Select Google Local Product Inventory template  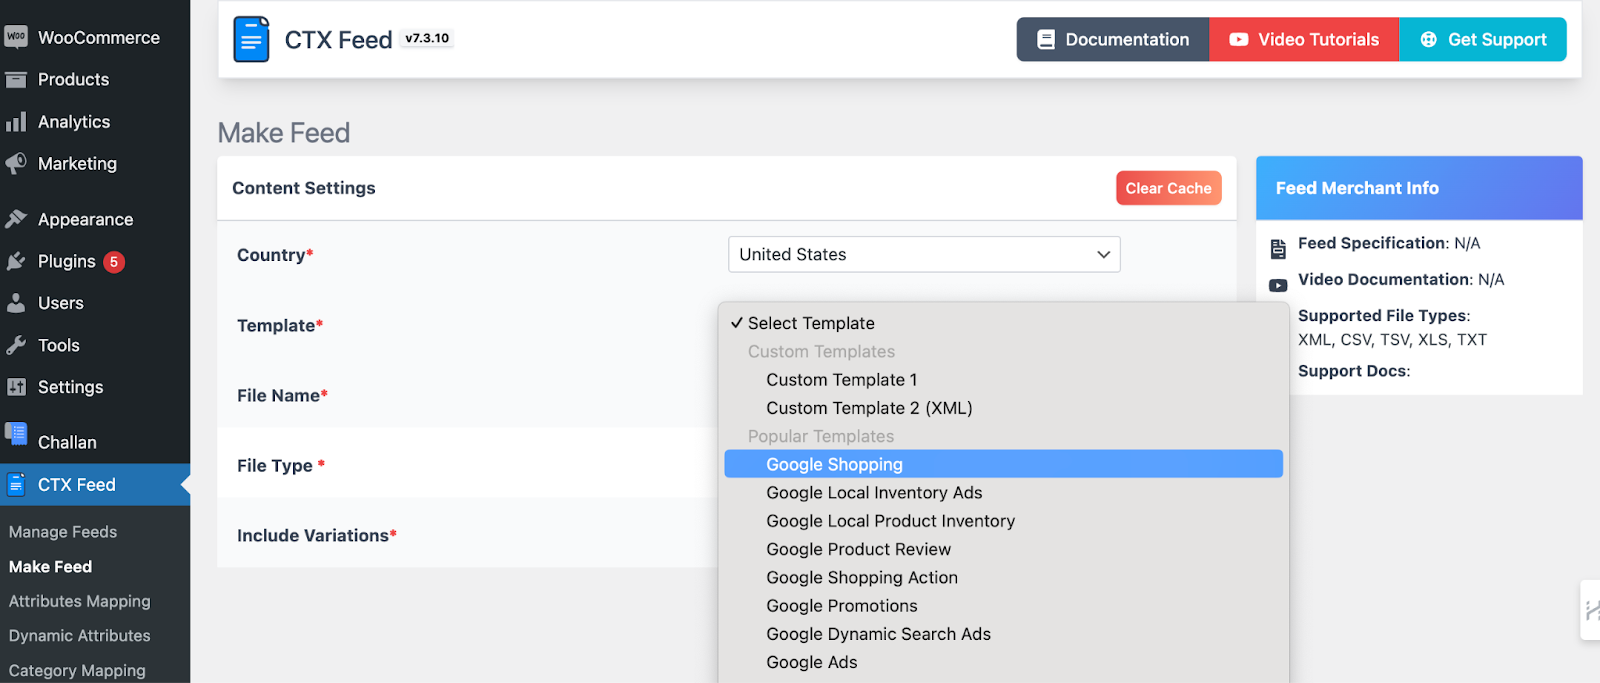(x=1003, y=521)
